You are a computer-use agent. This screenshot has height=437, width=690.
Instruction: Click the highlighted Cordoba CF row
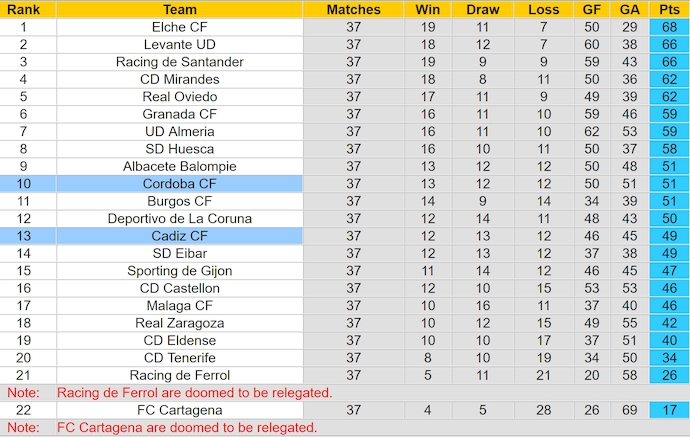179,184
